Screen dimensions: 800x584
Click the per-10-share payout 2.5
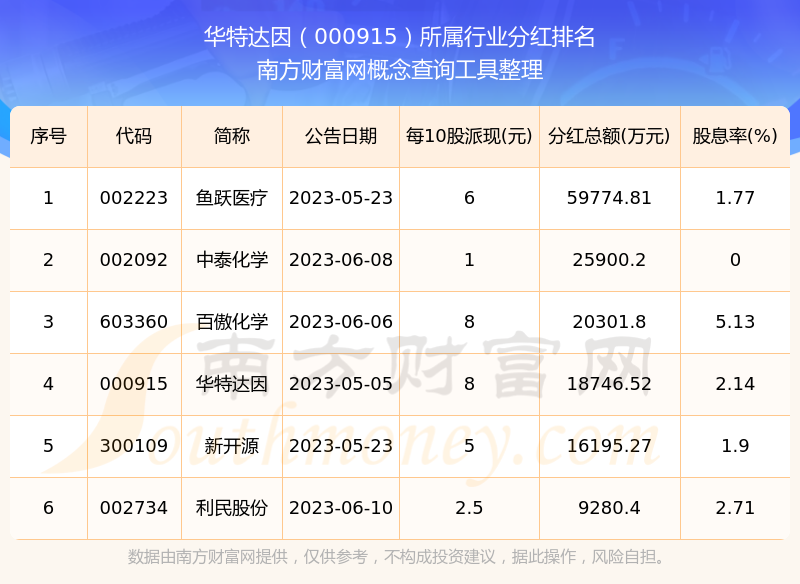[469, 508]
